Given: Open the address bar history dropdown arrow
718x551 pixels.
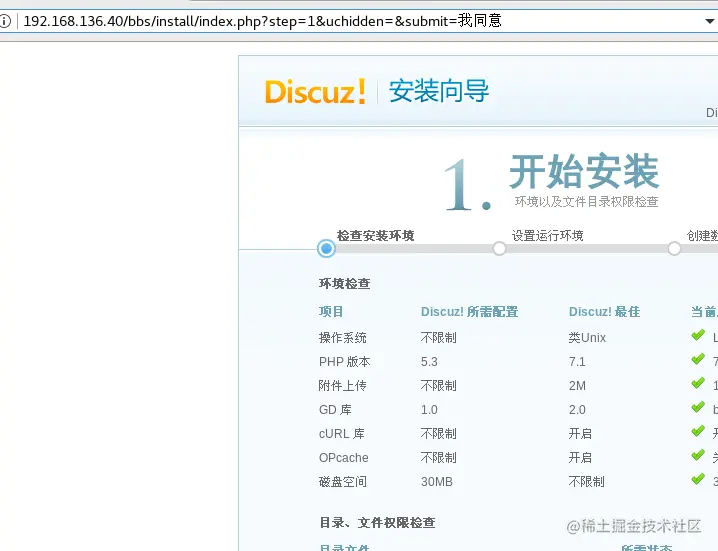Looking at the screenshot, I should click(x=709, y=21).
